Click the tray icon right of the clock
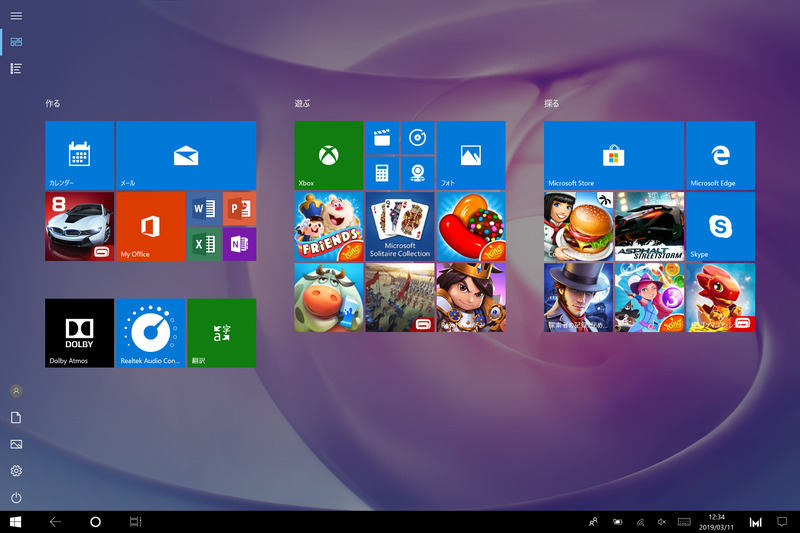Image resolution: width=800 pixels, height=533 pixels. coord(756,522)
